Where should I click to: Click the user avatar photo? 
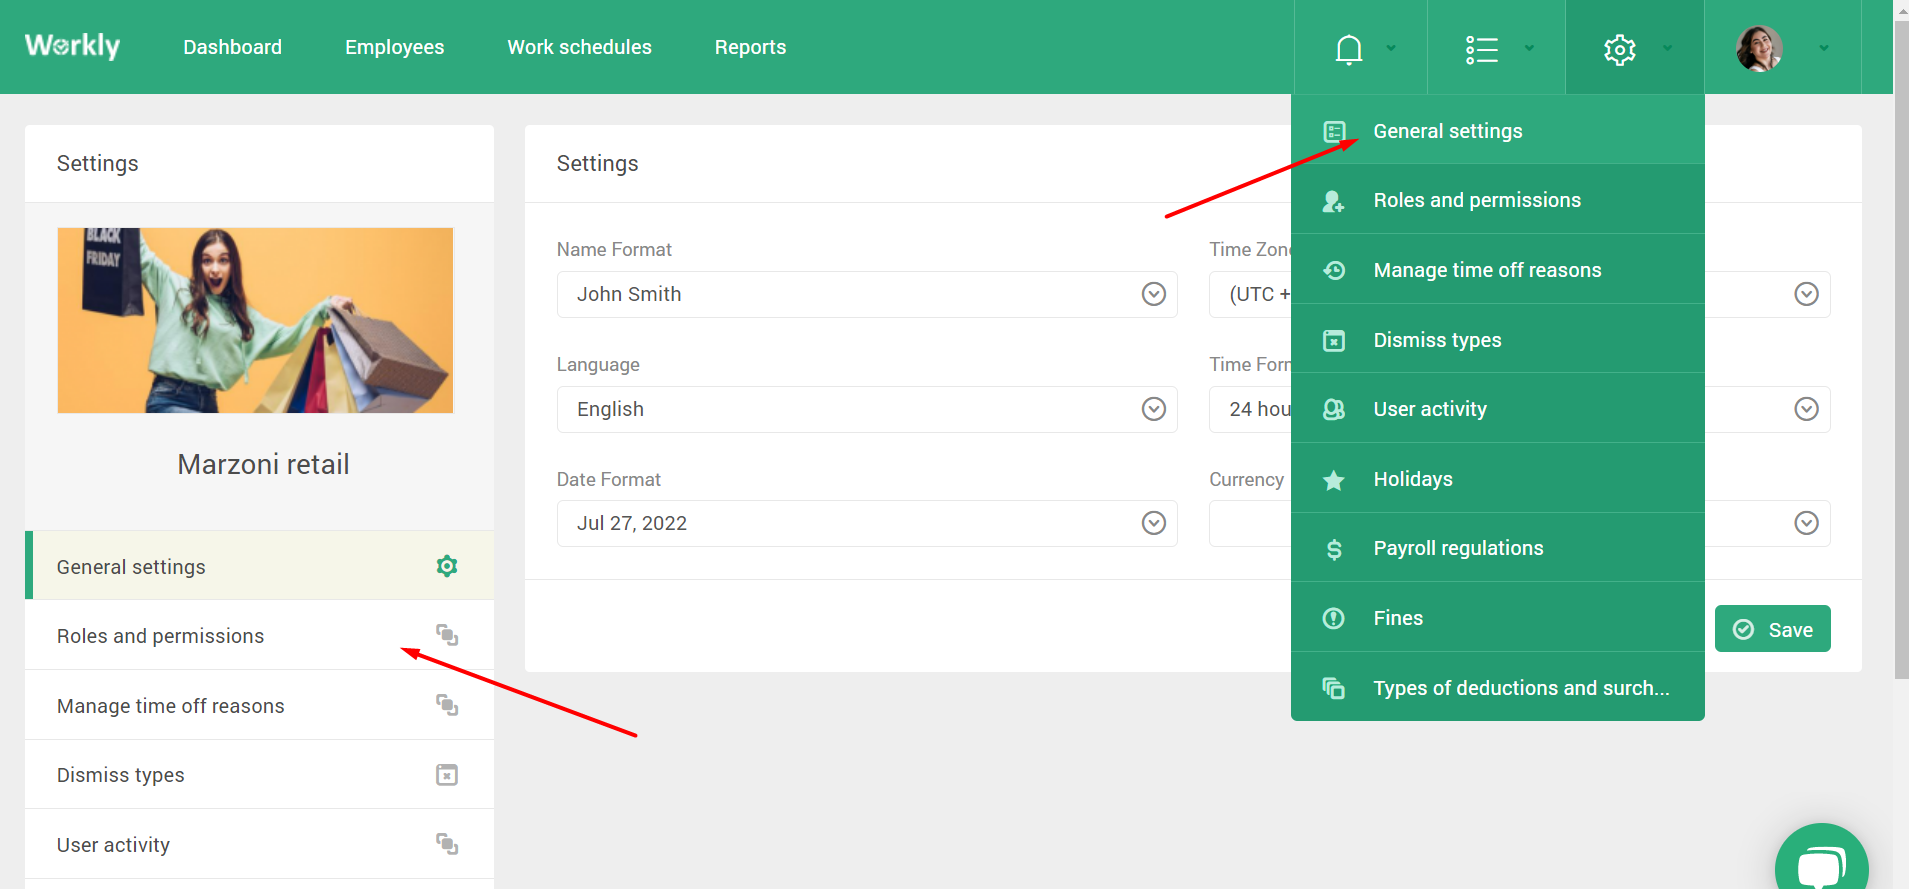pyautogui.click(x=1760, y=48)
